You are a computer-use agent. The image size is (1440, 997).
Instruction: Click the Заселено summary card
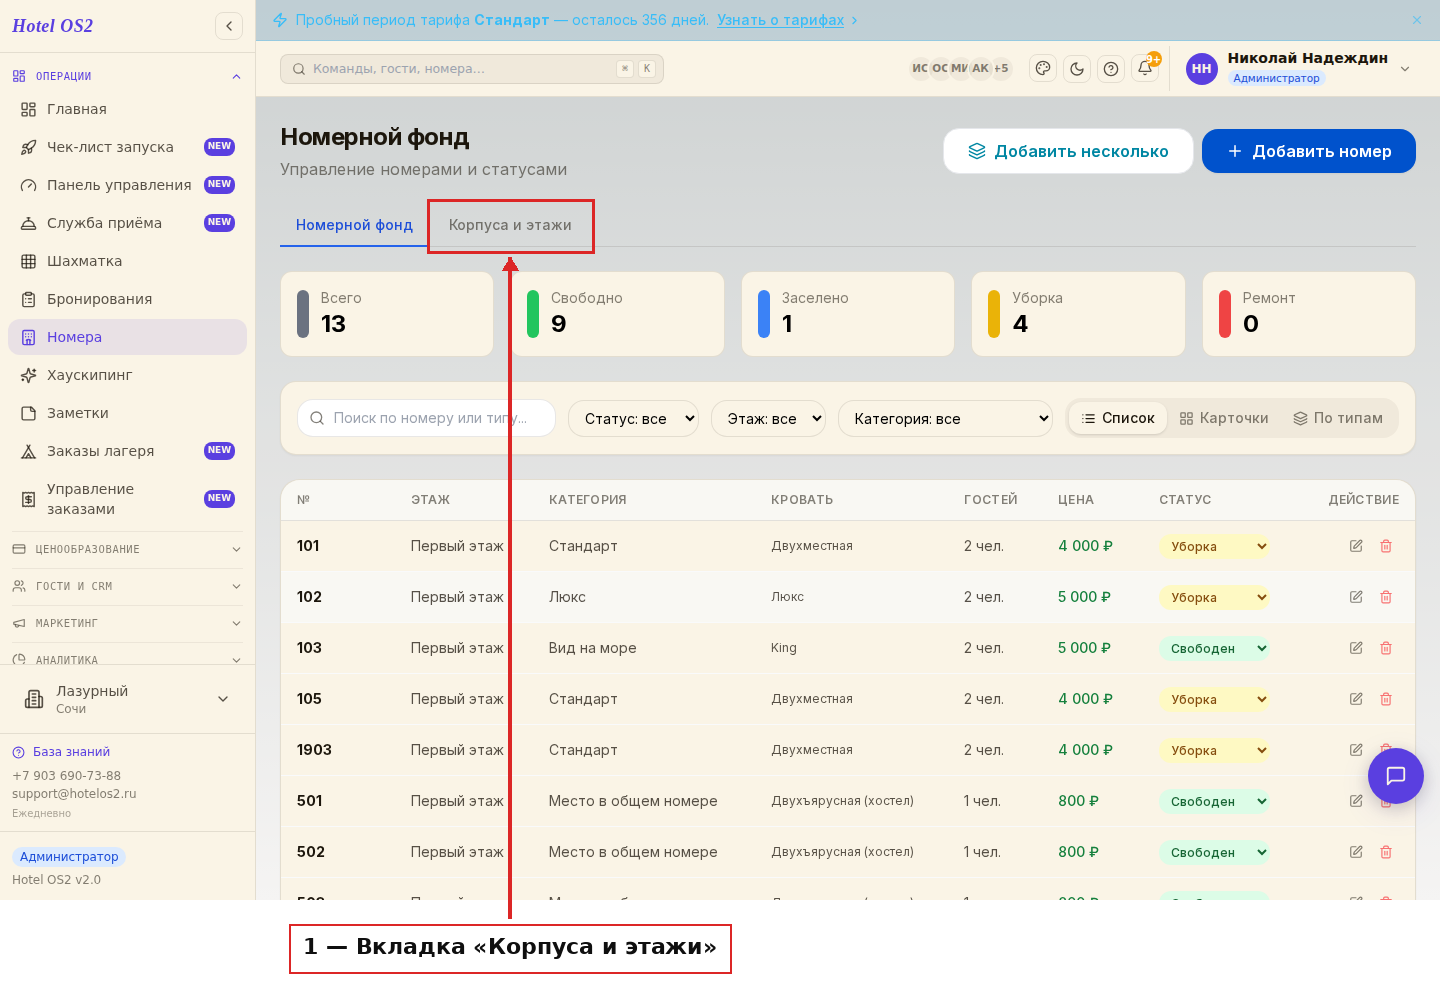pyautogui.click(x=848, y=314)
